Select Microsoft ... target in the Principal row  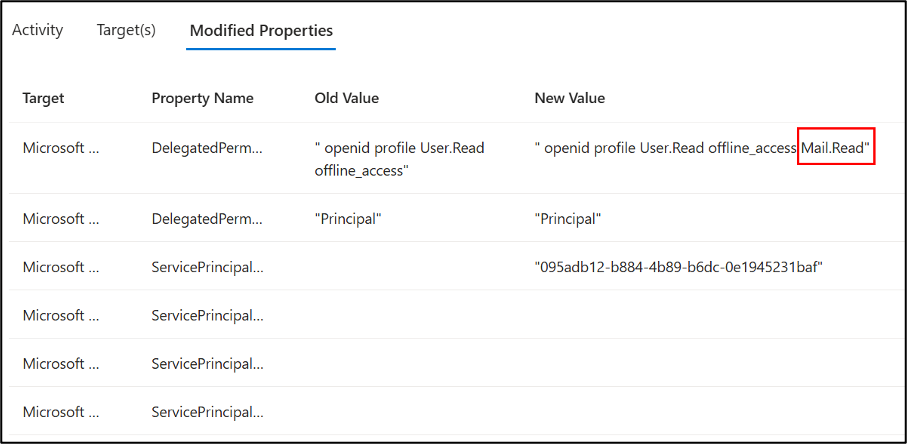click(x=61, y=219)
